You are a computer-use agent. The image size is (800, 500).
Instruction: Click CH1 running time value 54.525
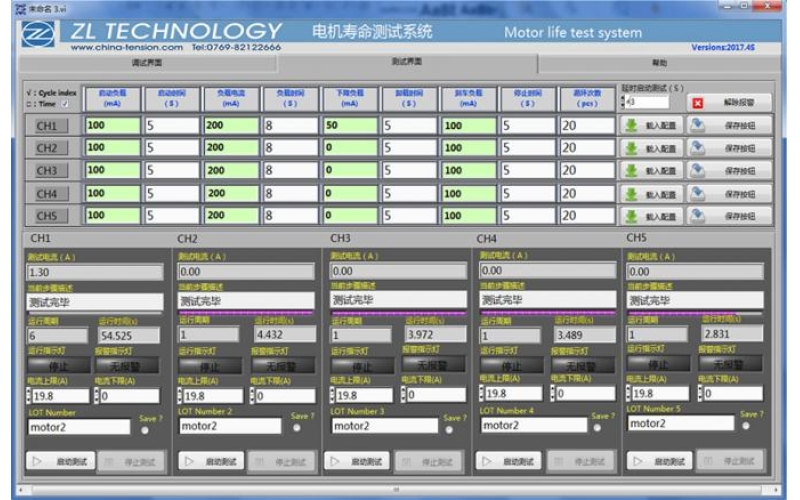point(129,336)
